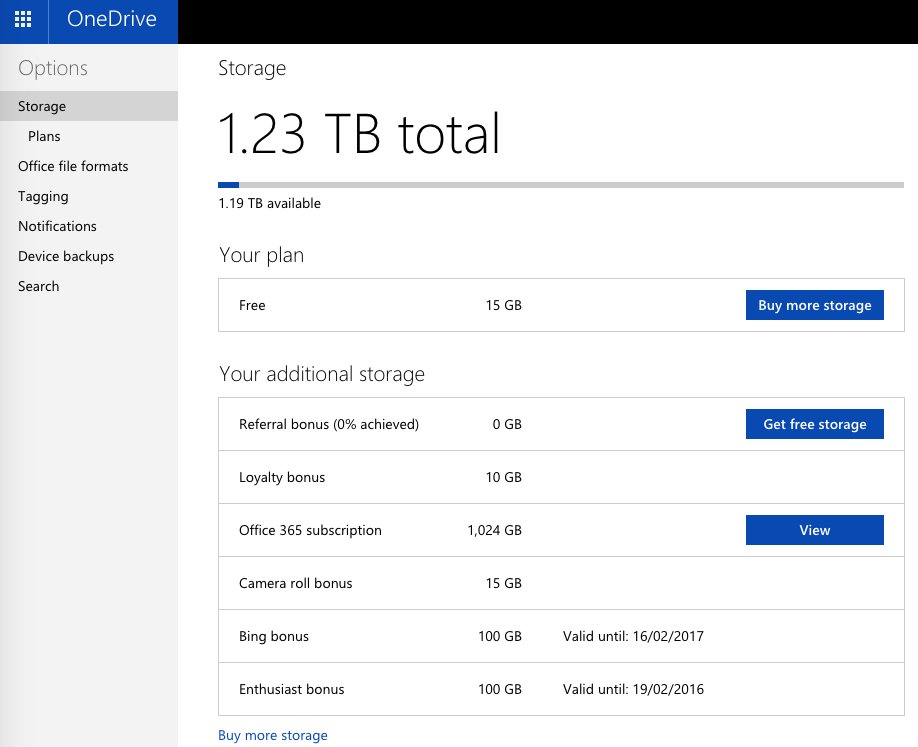Click the Enthusiast bonus expiry date 19/02/2016
The height and width of the screenshot is (747, 918).
(668, 689)
